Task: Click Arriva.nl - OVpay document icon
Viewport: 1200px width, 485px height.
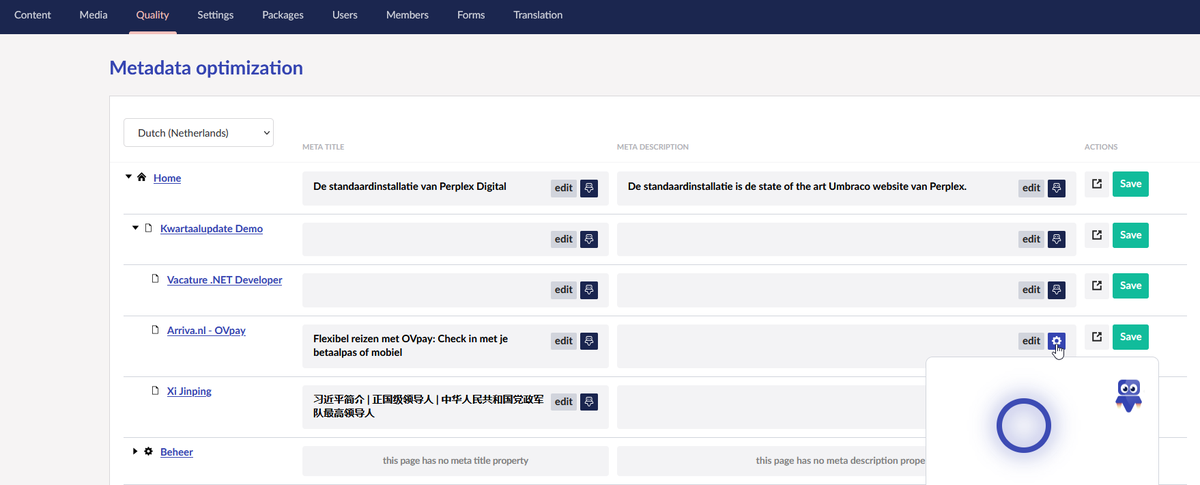Action: [155, 329]
